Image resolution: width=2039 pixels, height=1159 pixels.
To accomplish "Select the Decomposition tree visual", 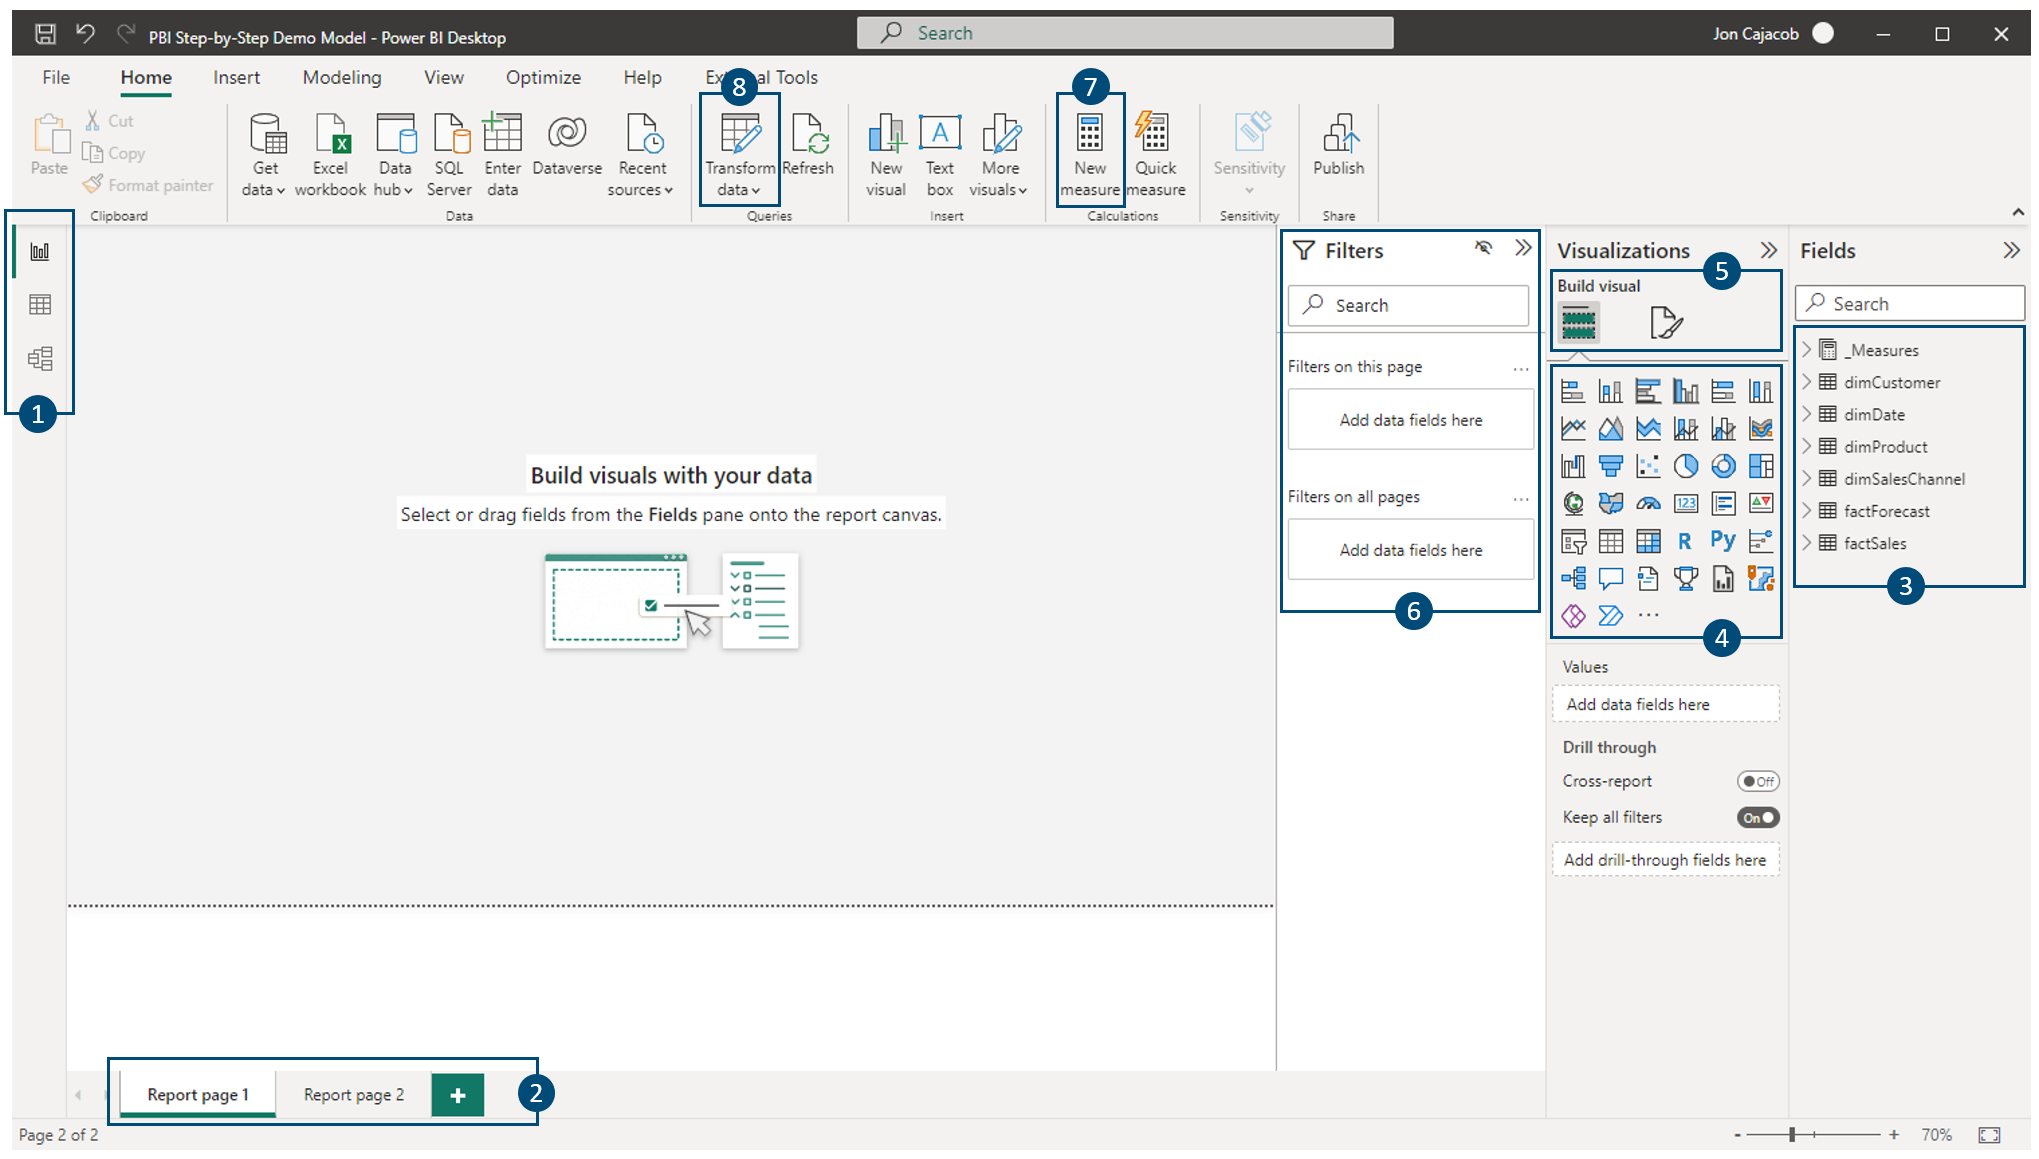I will [1573, 578].
